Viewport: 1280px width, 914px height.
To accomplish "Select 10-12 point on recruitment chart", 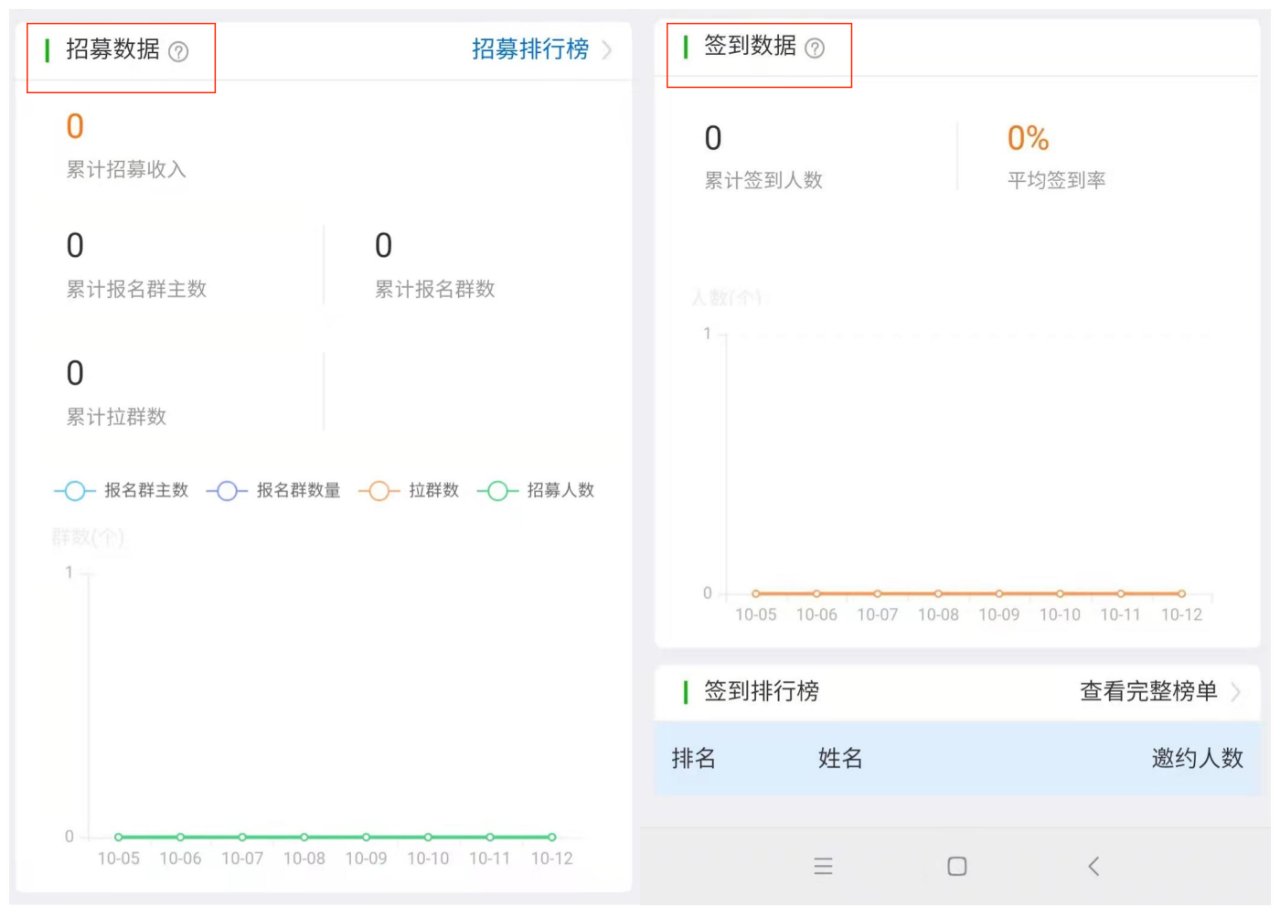I will pos(551,837).
